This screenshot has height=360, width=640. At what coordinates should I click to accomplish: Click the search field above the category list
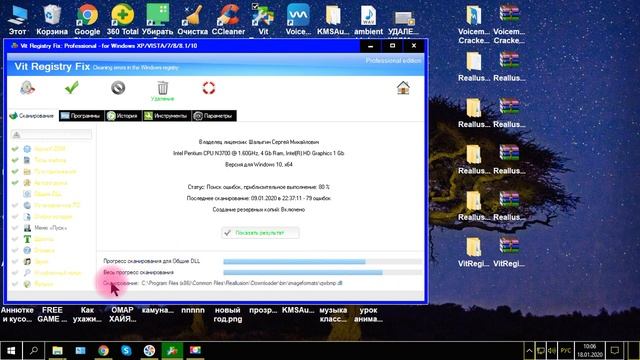[x=51, y=134]
